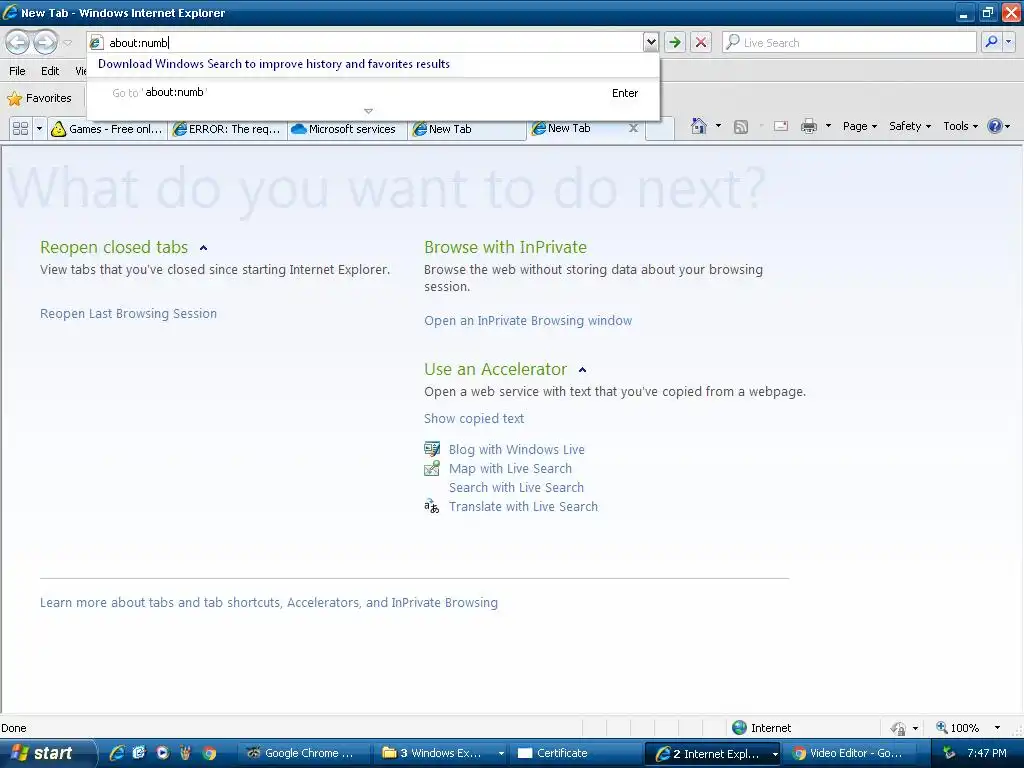Switch to the ERROR: The req... tab

coord(227,129)
